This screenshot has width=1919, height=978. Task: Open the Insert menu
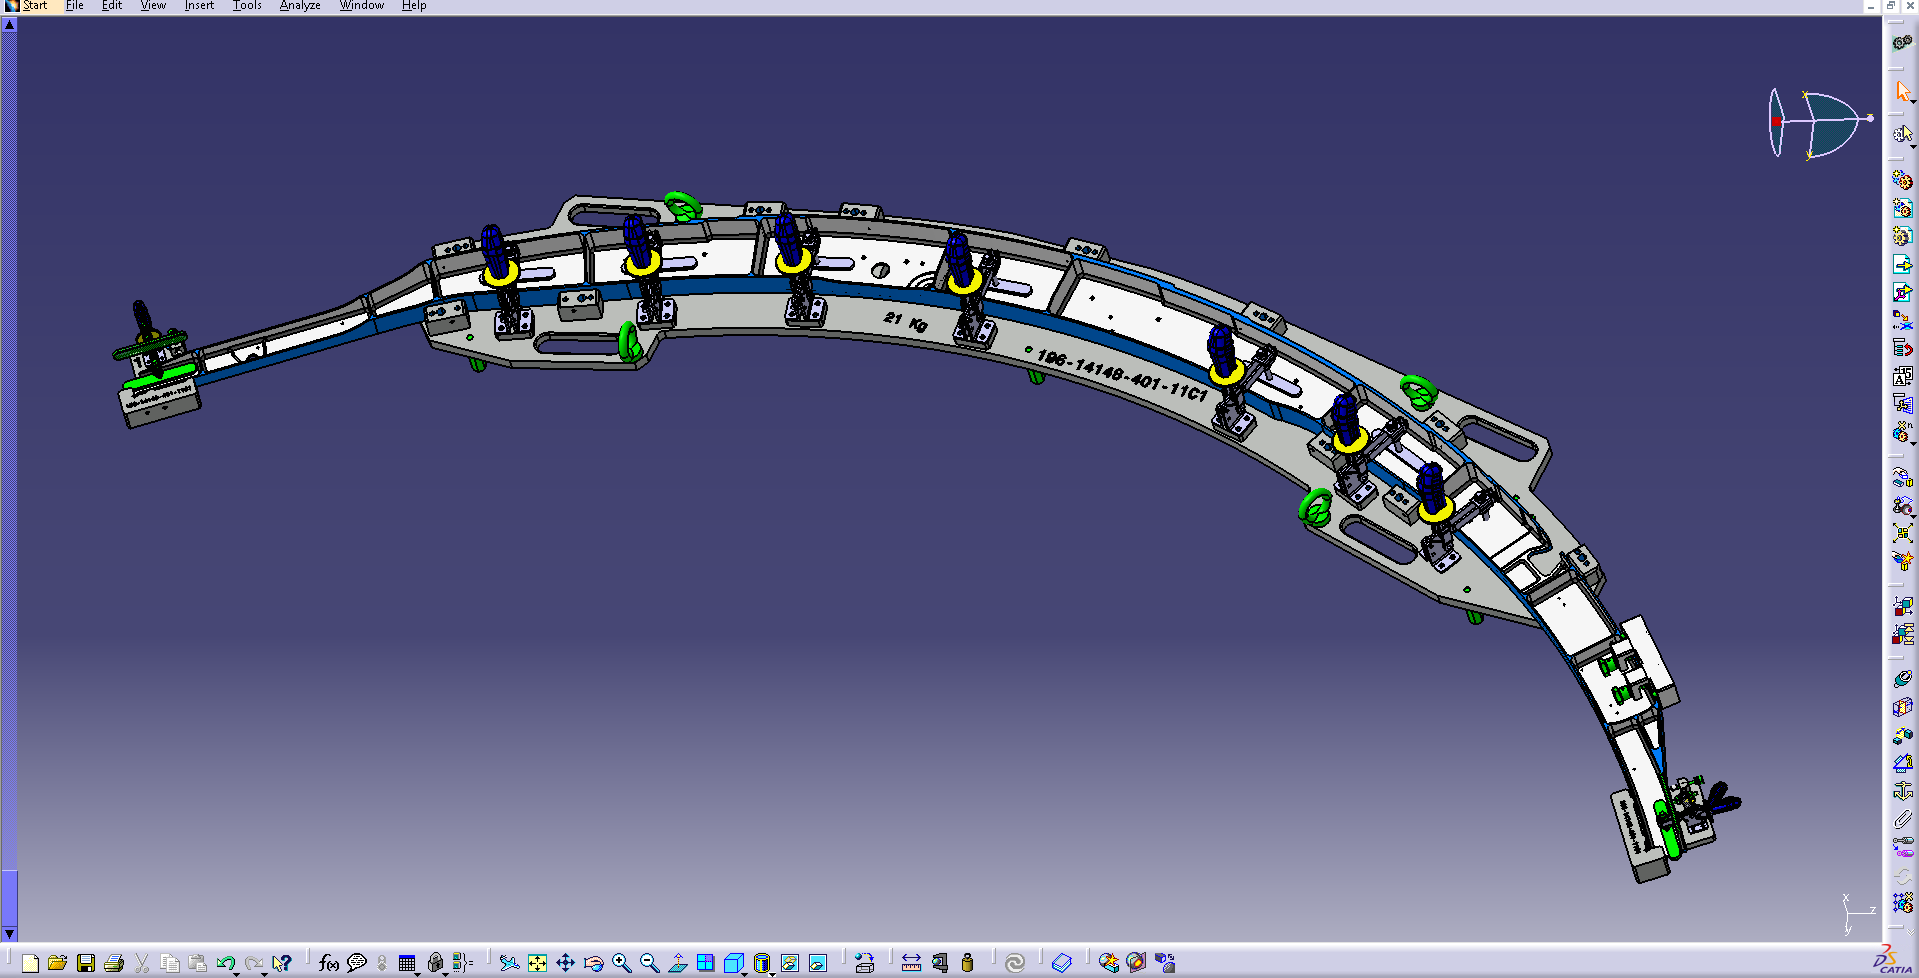(x=199, y=6)
